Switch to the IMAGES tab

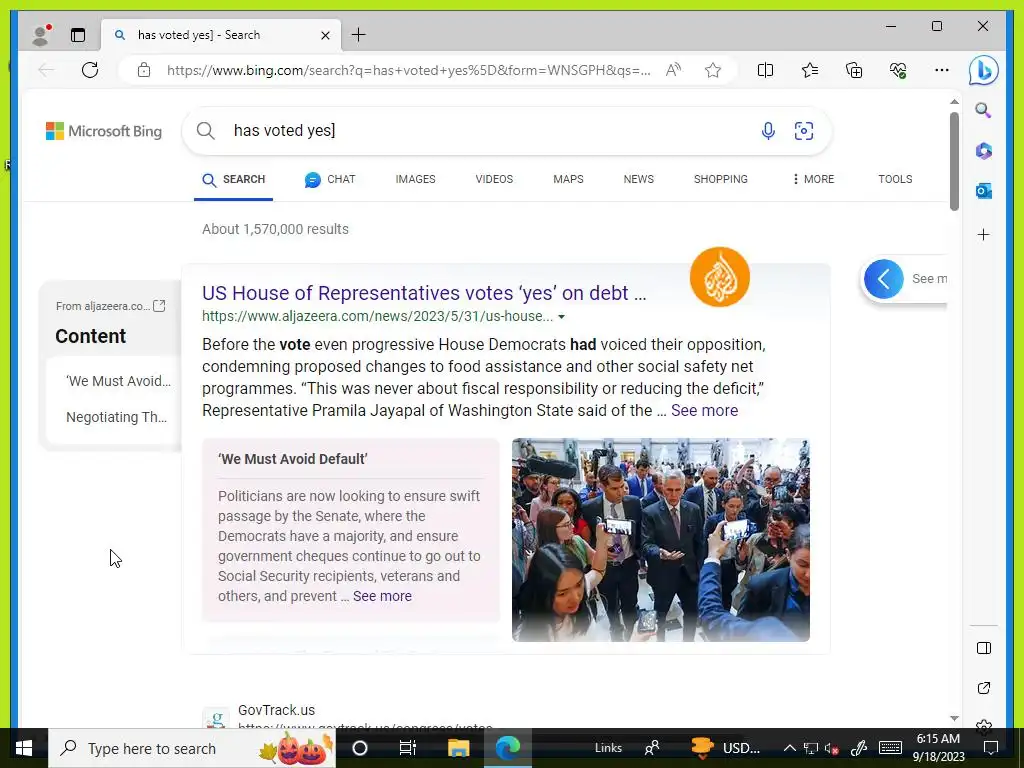[x=415, y=180]
